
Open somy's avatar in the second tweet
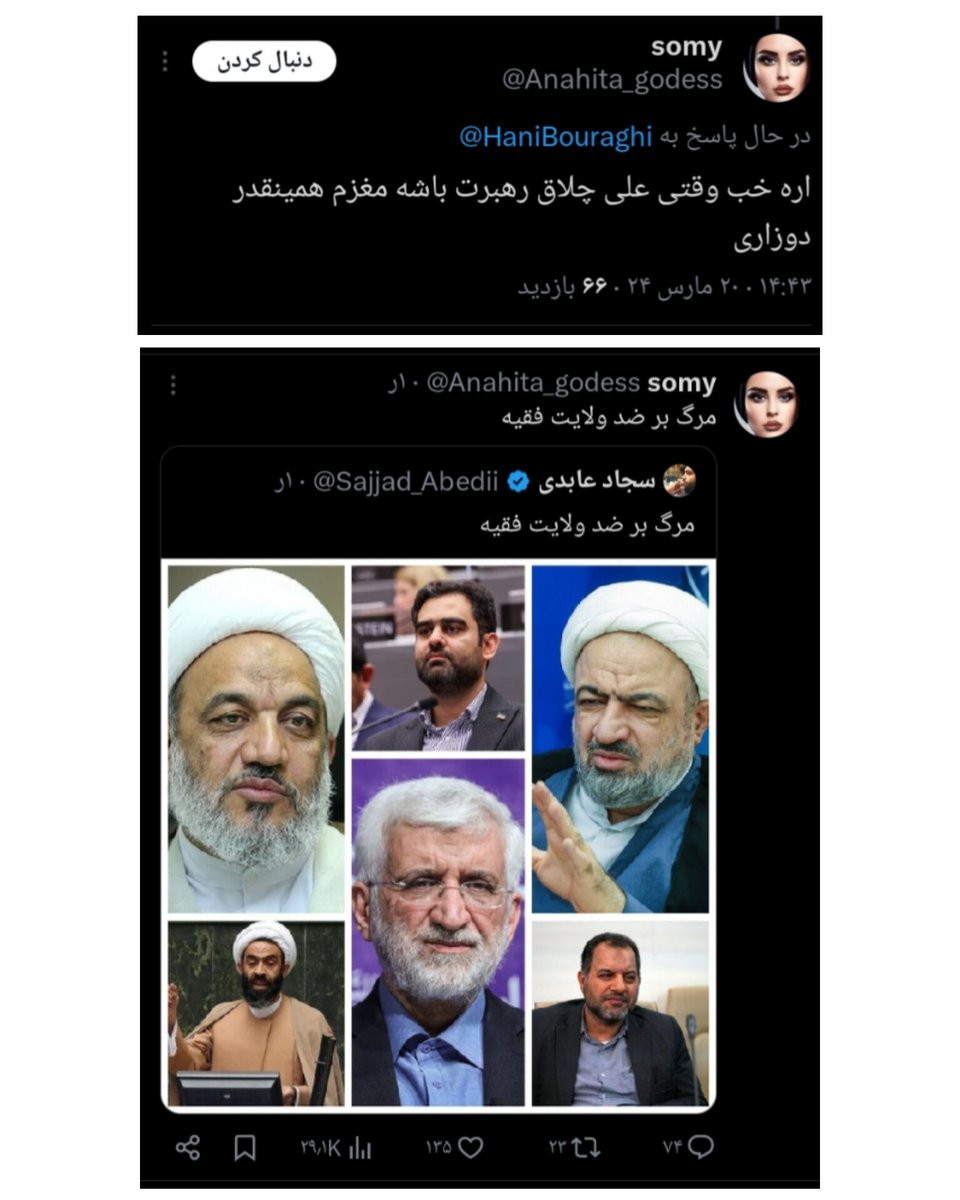[x=766, y=403]
